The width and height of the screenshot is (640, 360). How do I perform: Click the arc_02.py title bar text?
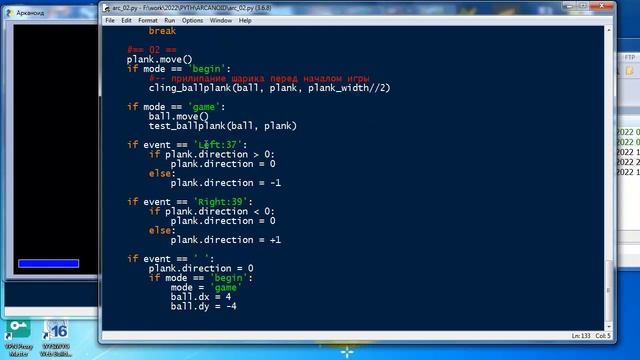coord(192,8)
